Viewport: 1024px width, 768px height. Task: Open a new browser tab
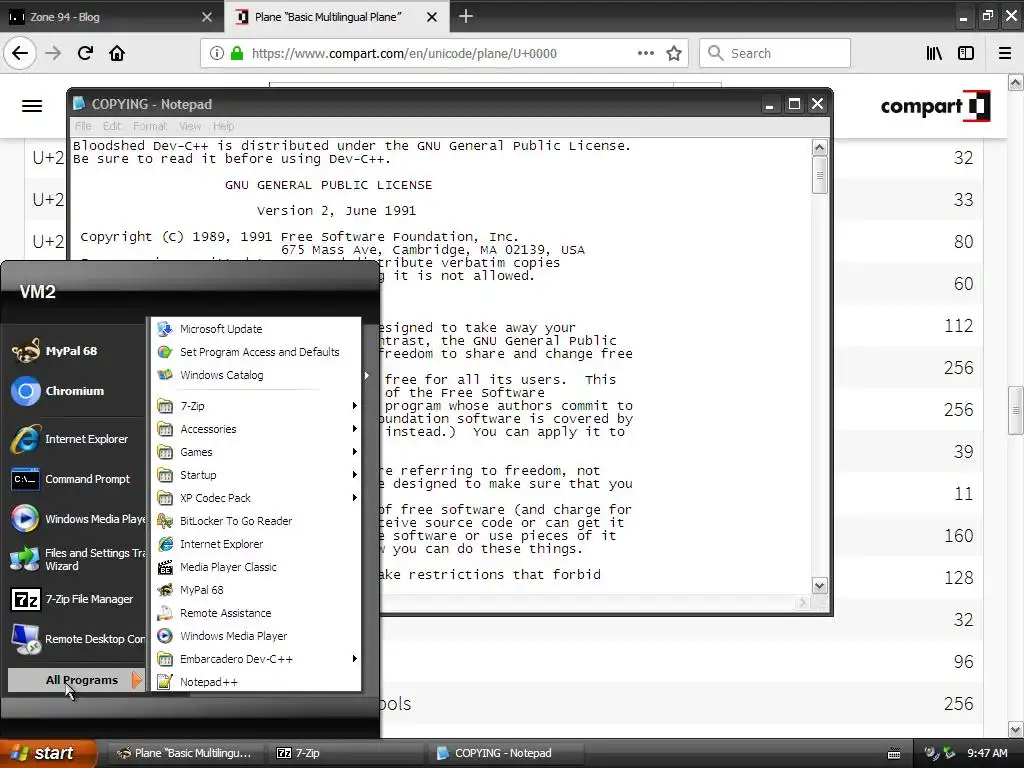click(x=466, y=16)
